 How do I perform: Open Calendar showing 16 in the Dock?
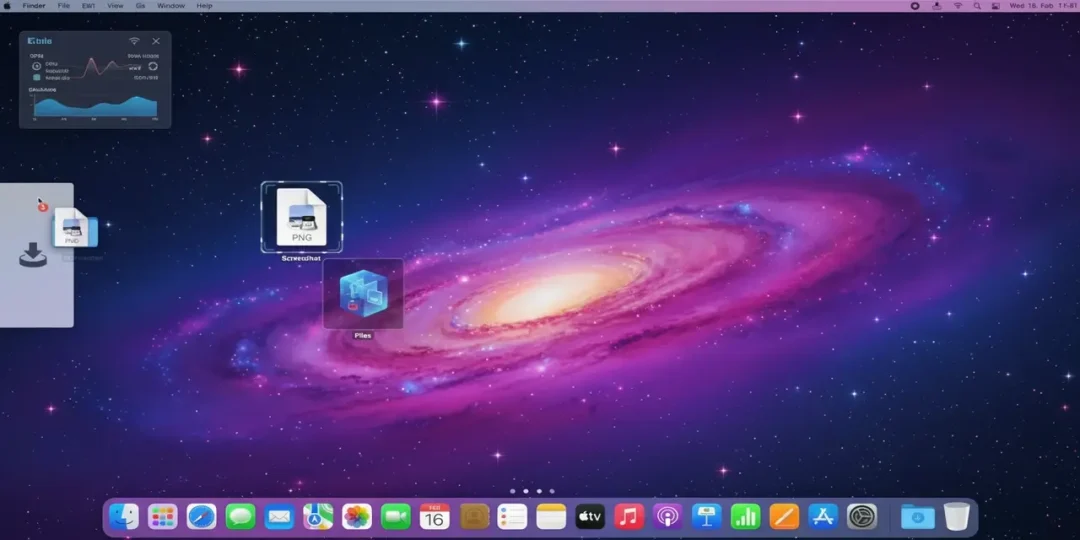[435, 517]
